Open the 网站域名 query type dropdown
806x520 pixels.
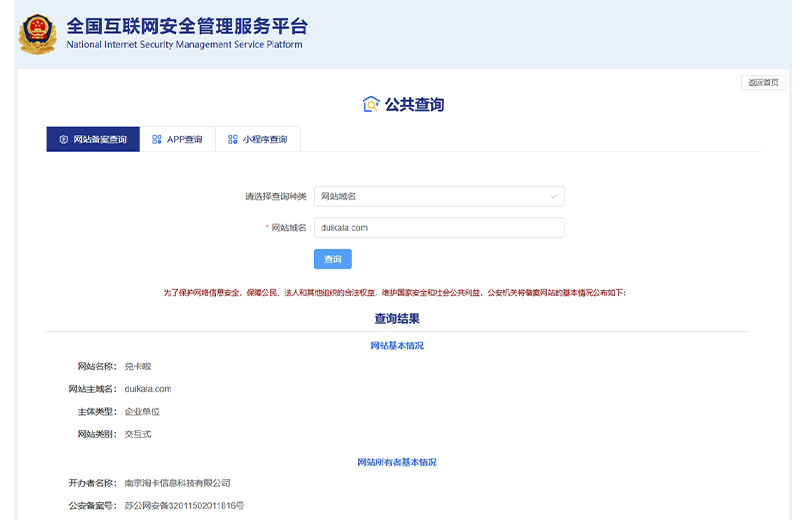tap(439, 196)
